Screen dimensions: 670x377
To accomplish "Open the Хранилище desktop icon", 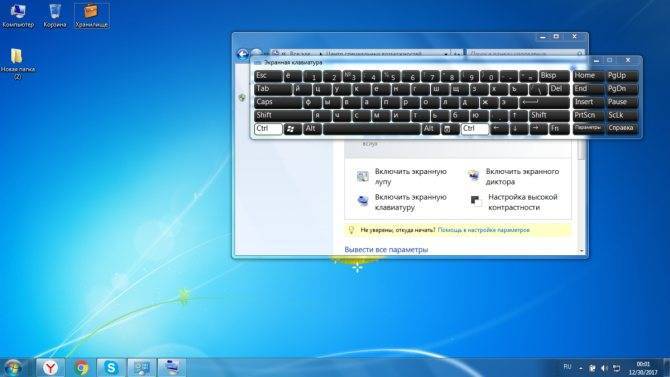I will tap(91, 16).
